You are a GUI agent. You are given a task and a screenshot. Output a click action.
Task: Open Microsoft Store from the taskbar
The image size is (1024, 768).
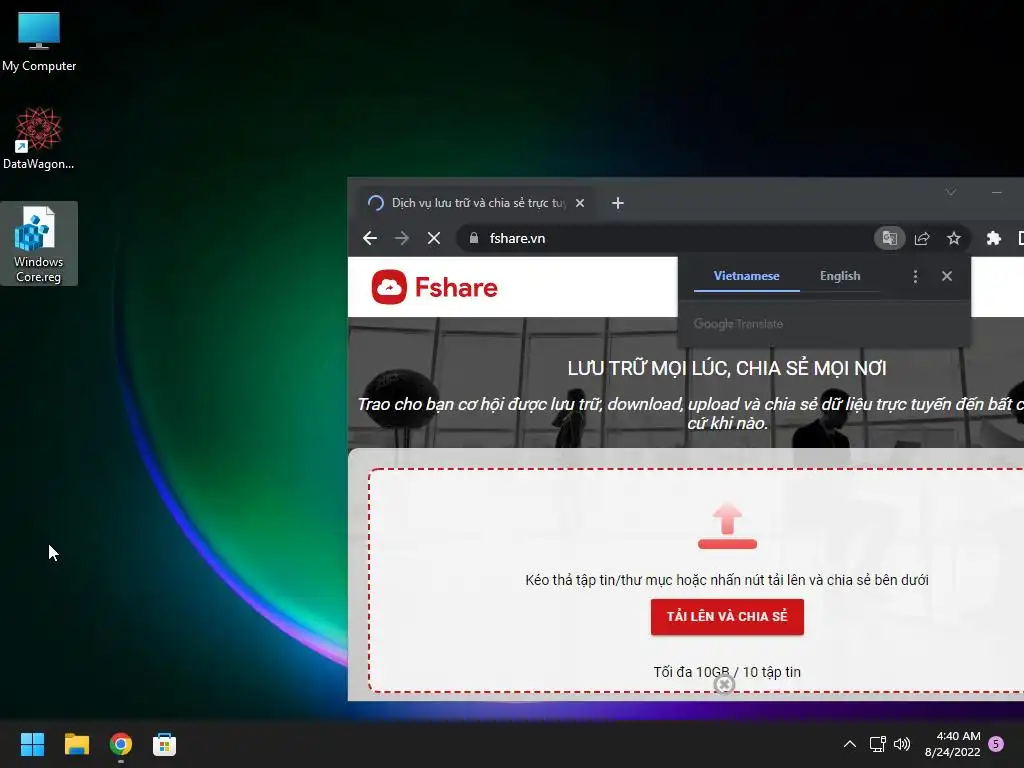tap(165, 744)
